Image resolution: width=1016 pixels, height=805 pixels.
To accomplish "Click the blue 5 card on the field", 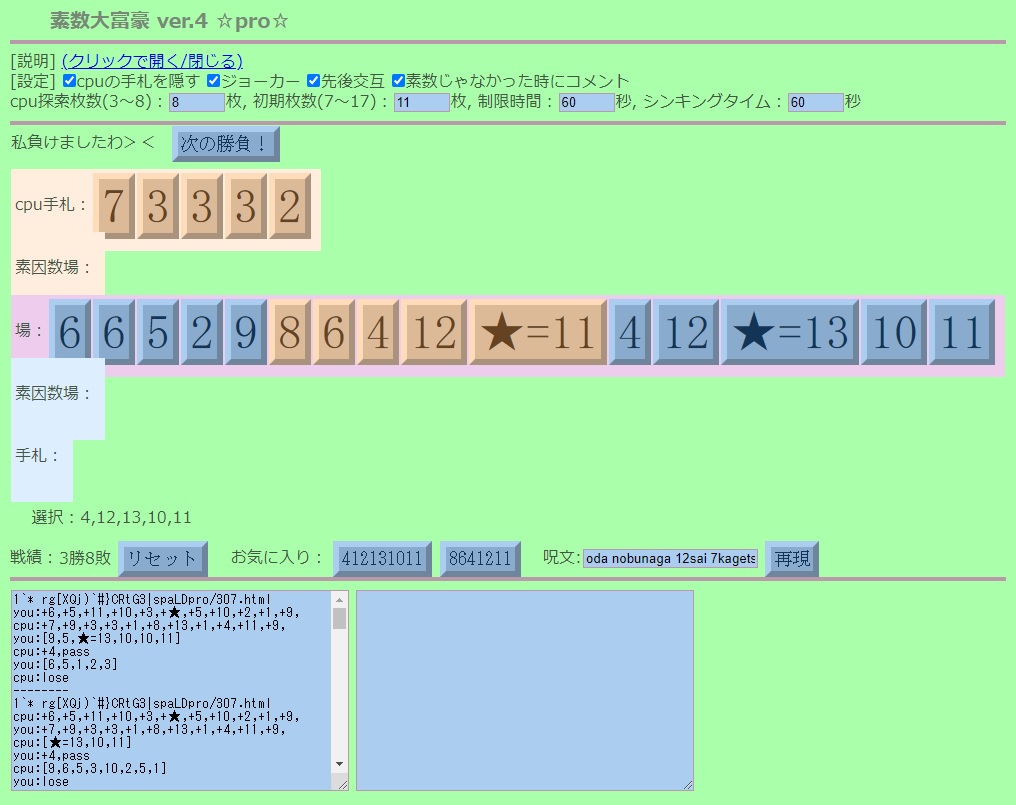I will point(158,332).
